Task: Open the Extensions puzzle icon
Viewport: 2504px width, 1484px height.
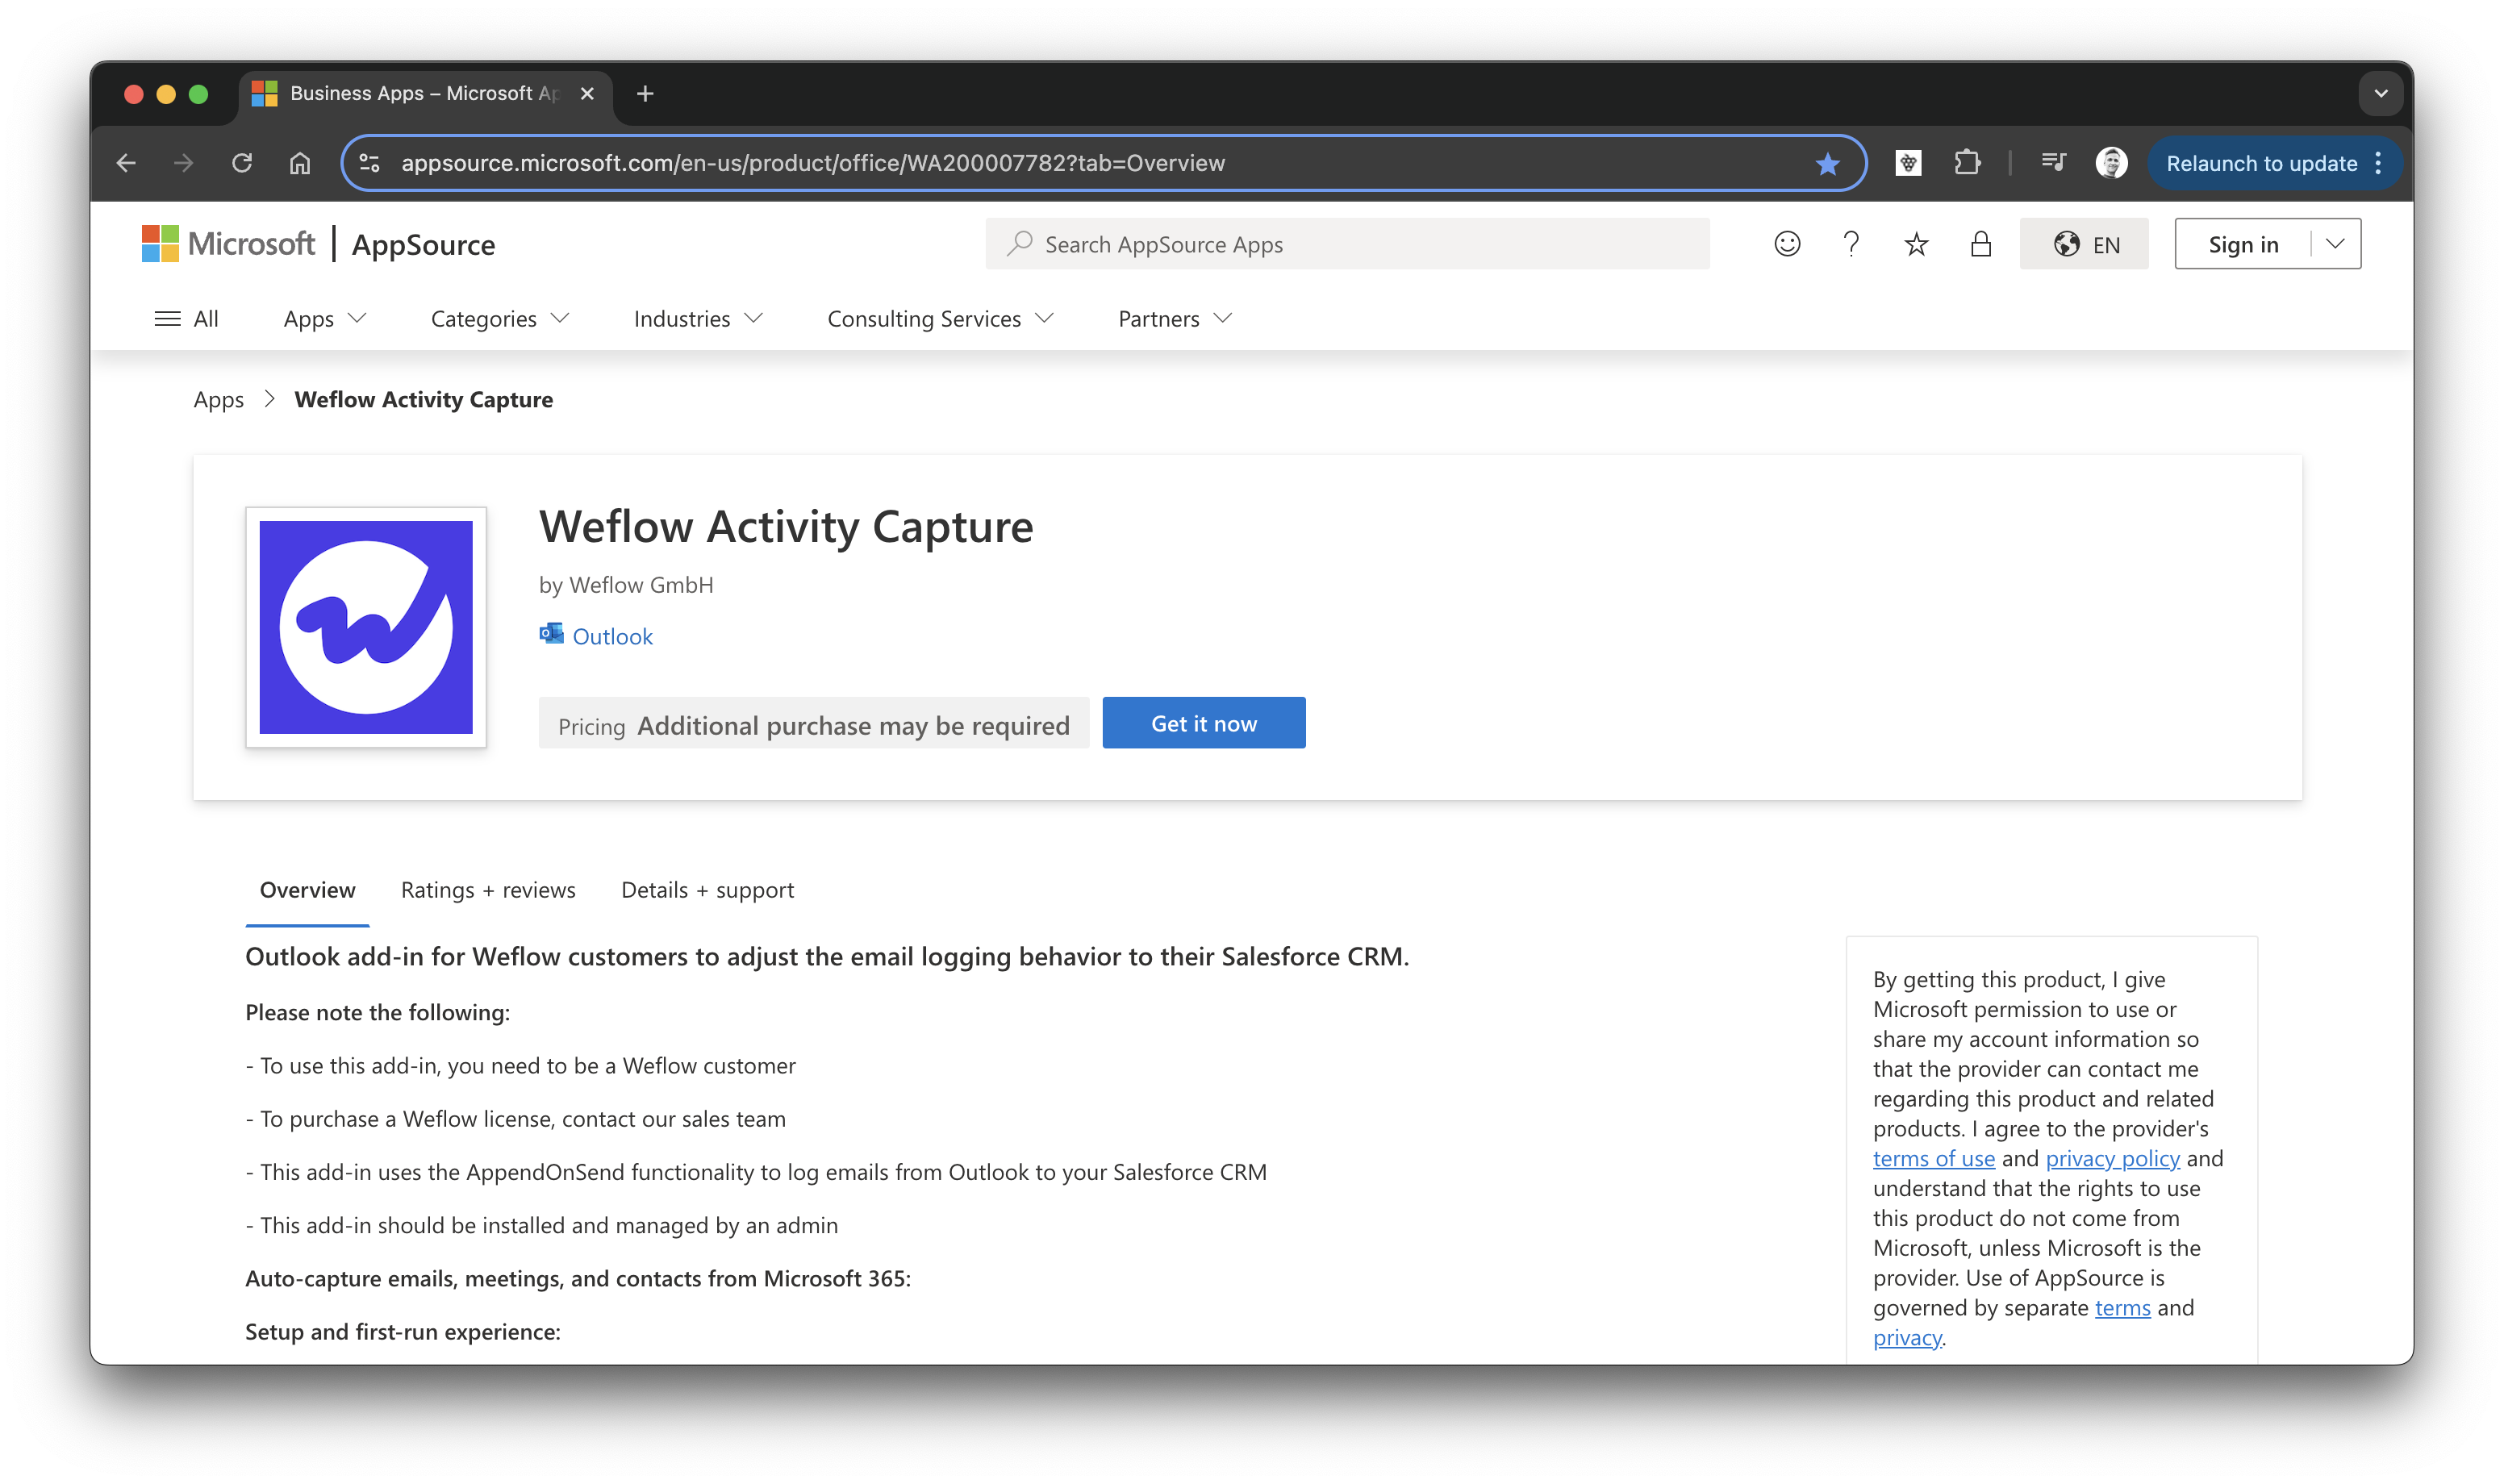Action: 1966,163
